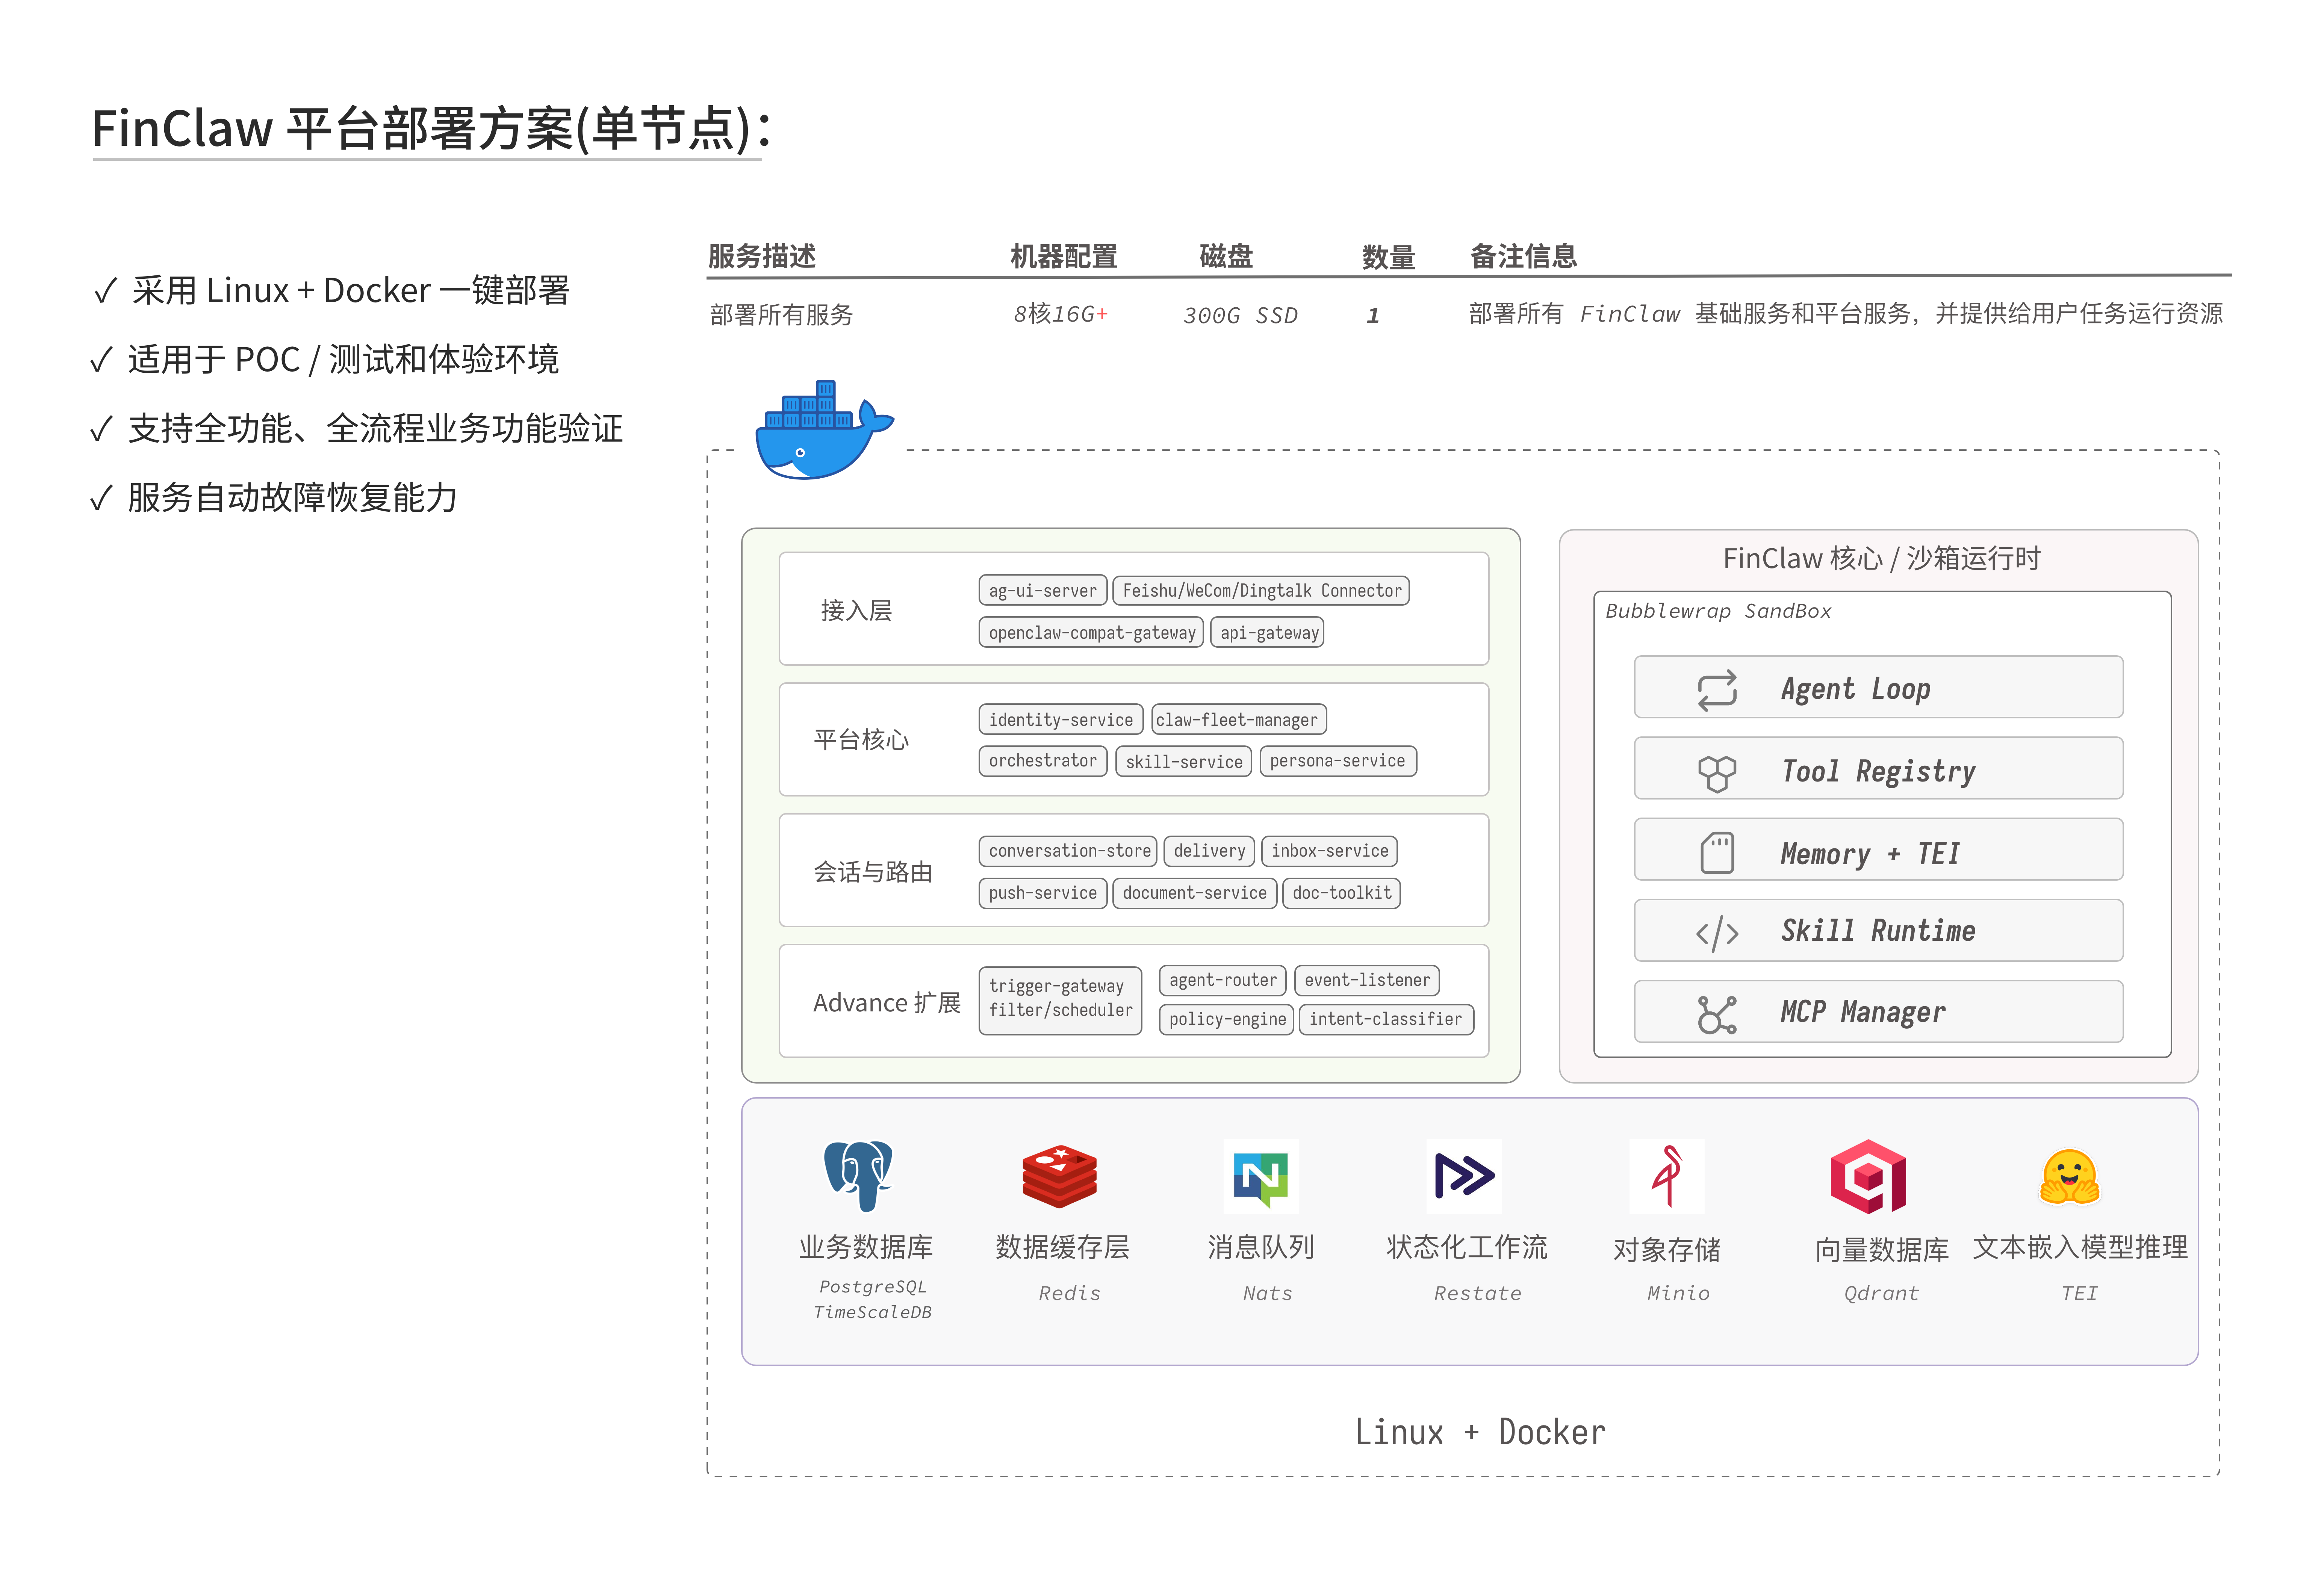Click the Memory + TEI card icon
2324x1584 pixels.
(x=1717, y=853)
